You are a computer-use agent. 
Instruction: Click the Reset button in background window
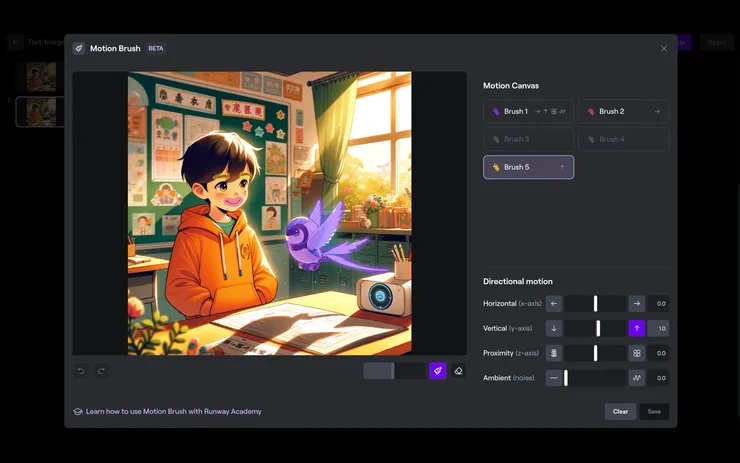[x=716, y=42]
